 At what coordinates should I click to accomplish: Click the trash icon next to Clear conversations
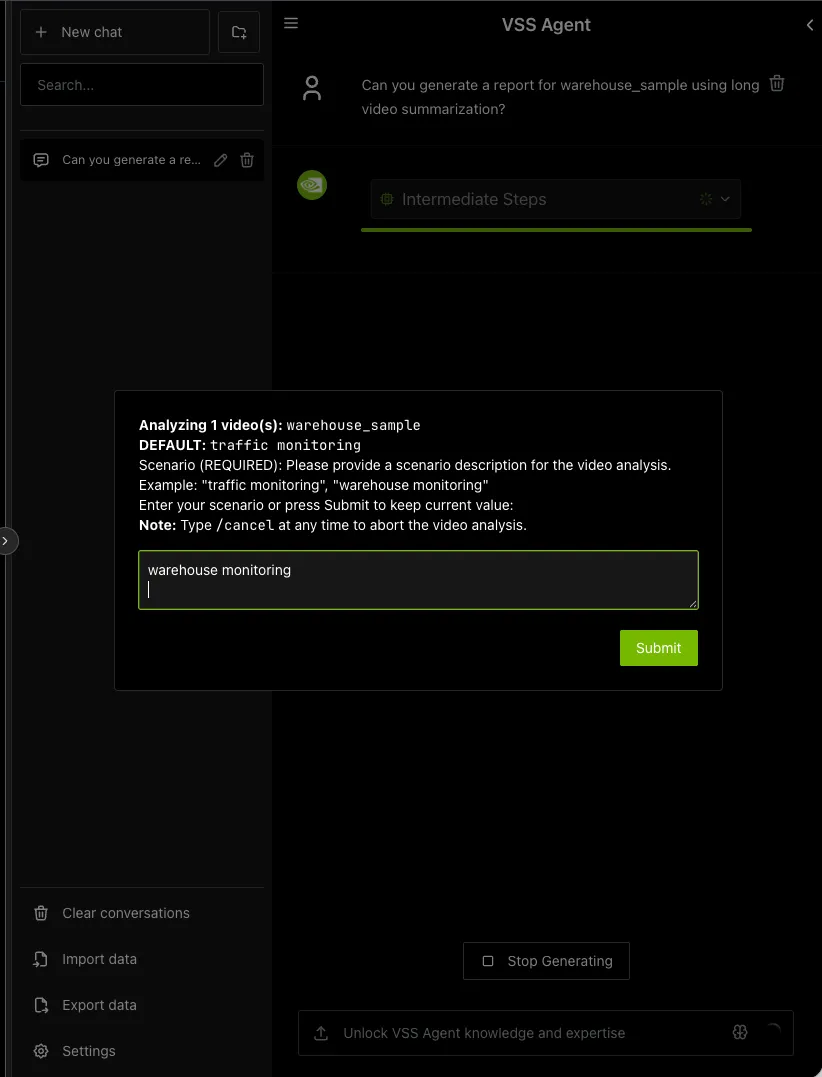[x=41, y=913]
